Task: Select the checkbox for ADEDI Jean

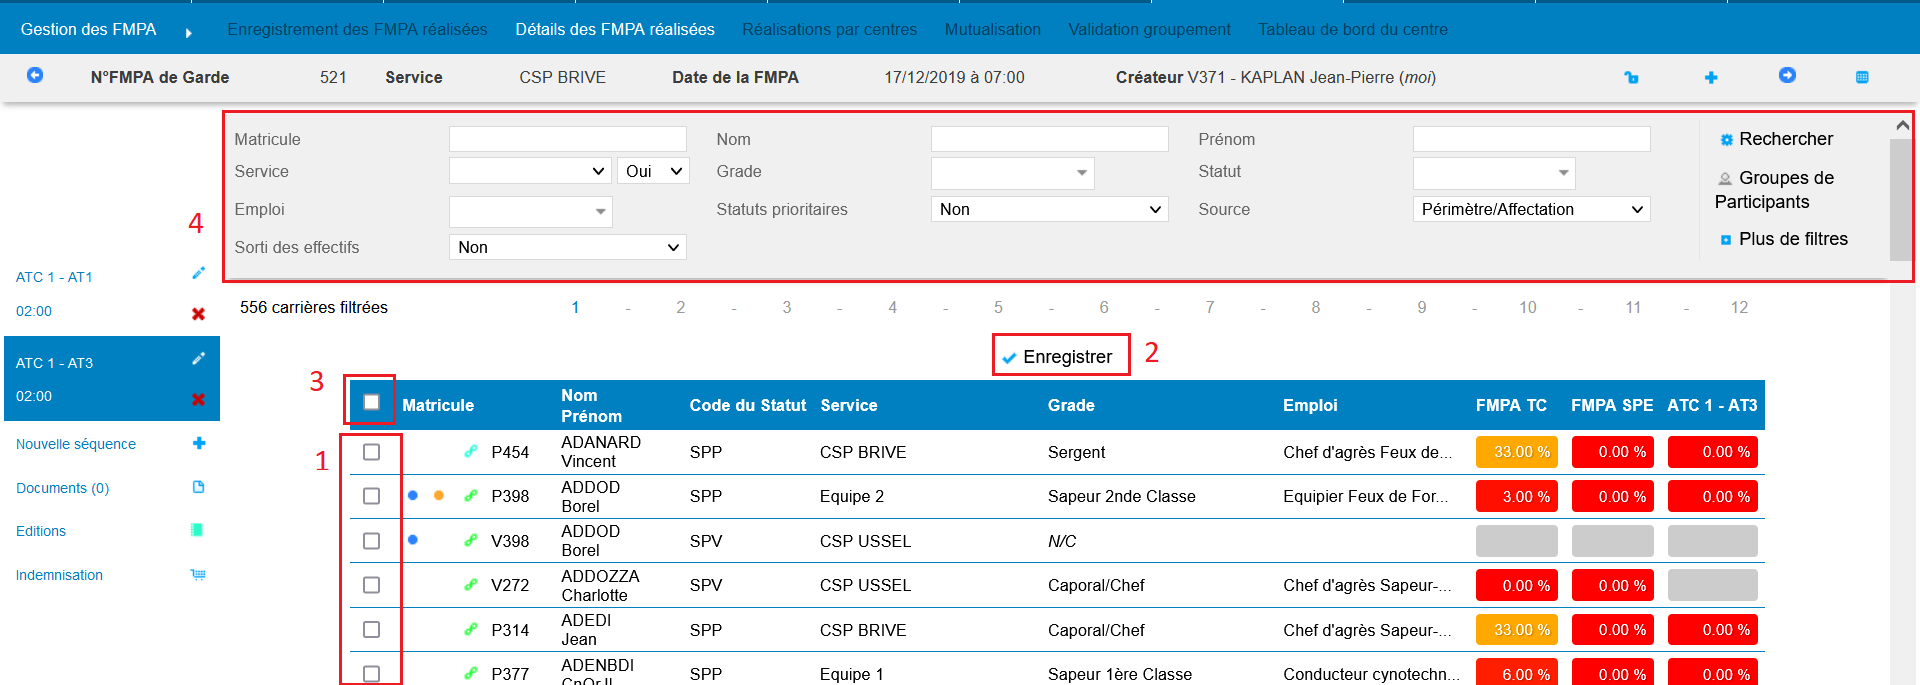Action: click(x=371, y=630)
